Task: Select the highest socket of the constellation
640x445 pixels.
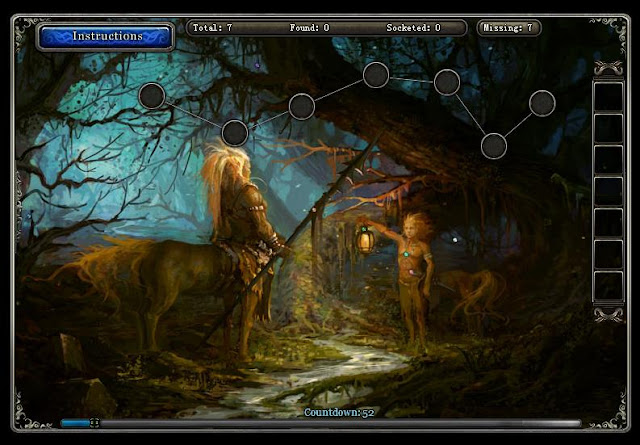Action: point(376,75)
